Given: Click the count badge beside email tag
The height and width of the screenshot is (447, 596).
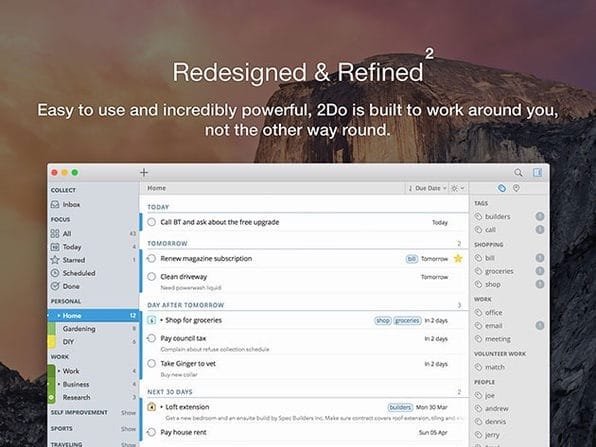Looking at the screenshot, I should pos(540,325).
